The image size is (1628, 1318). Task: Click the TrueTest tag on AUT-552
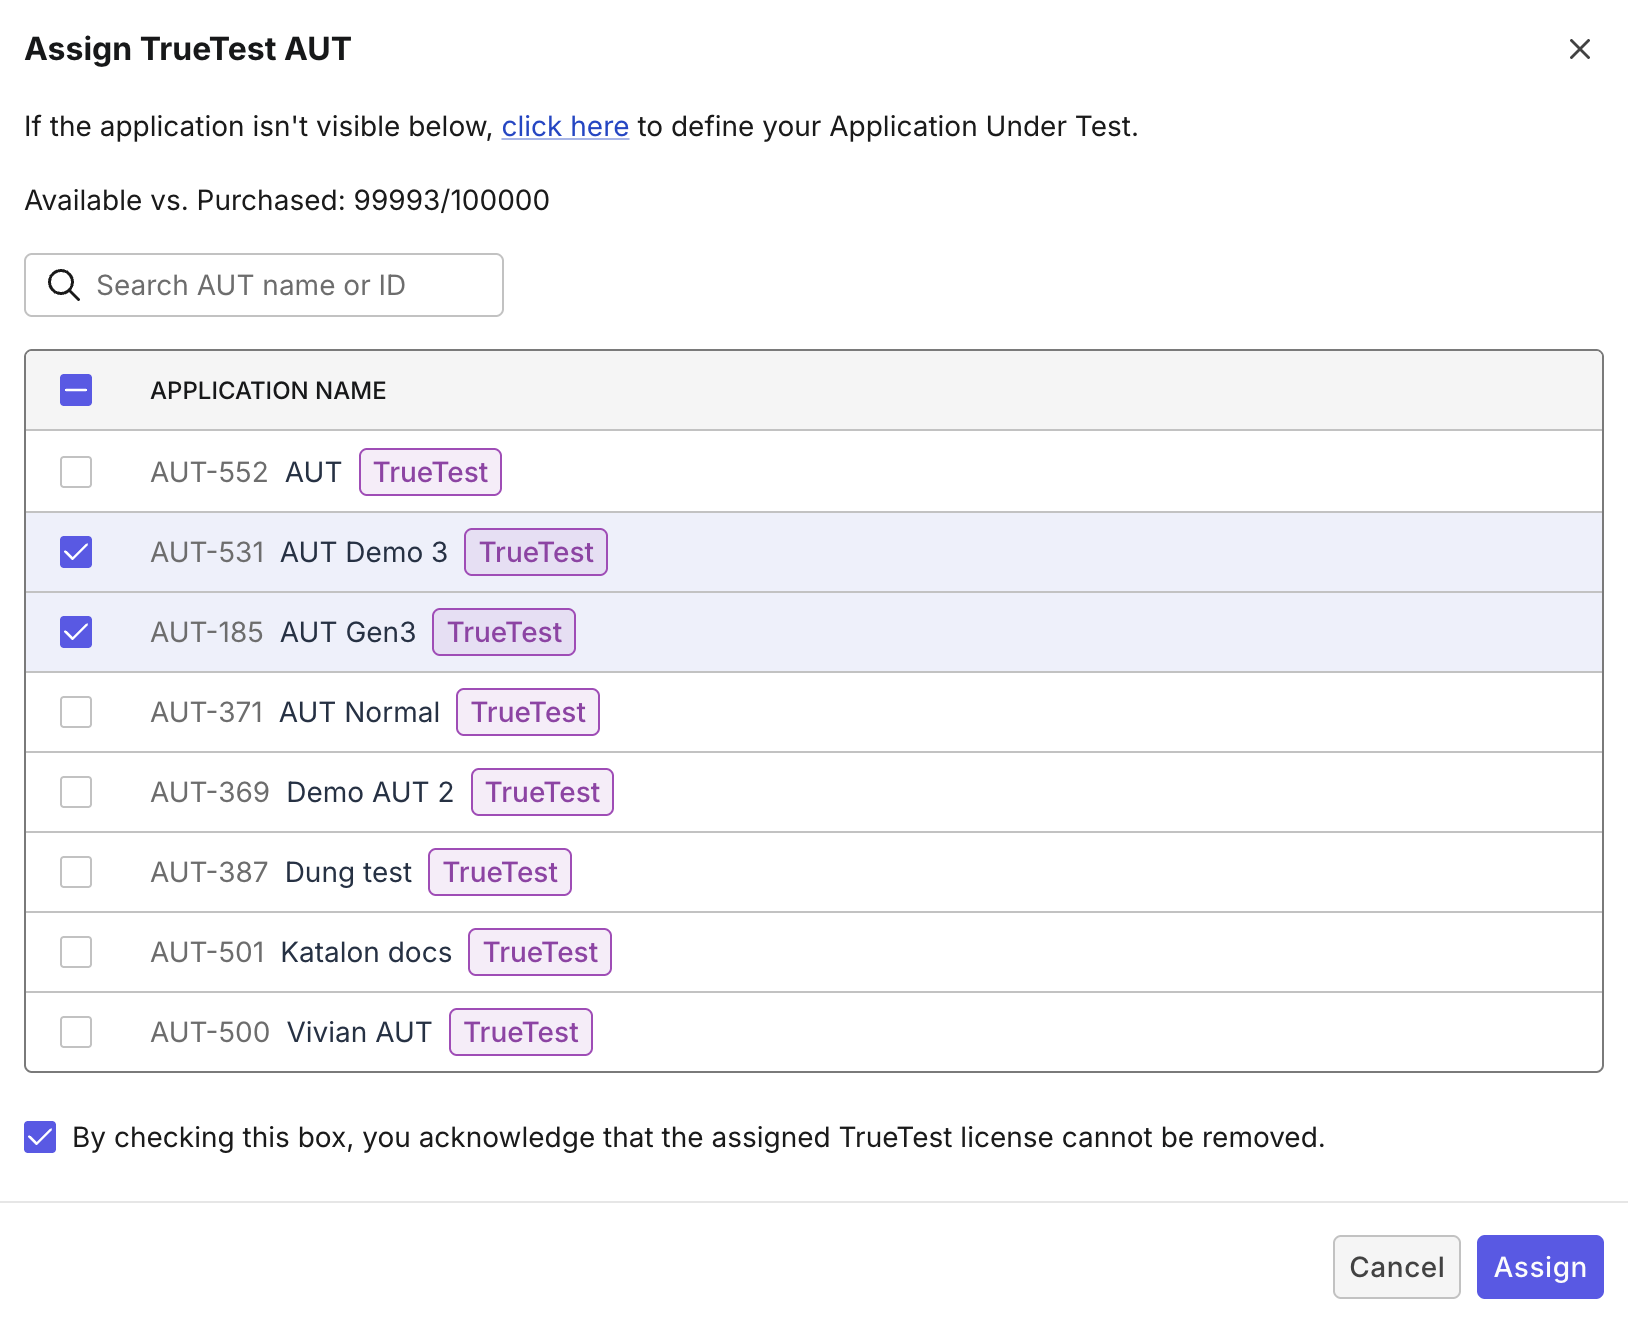(x=431, y=472)
